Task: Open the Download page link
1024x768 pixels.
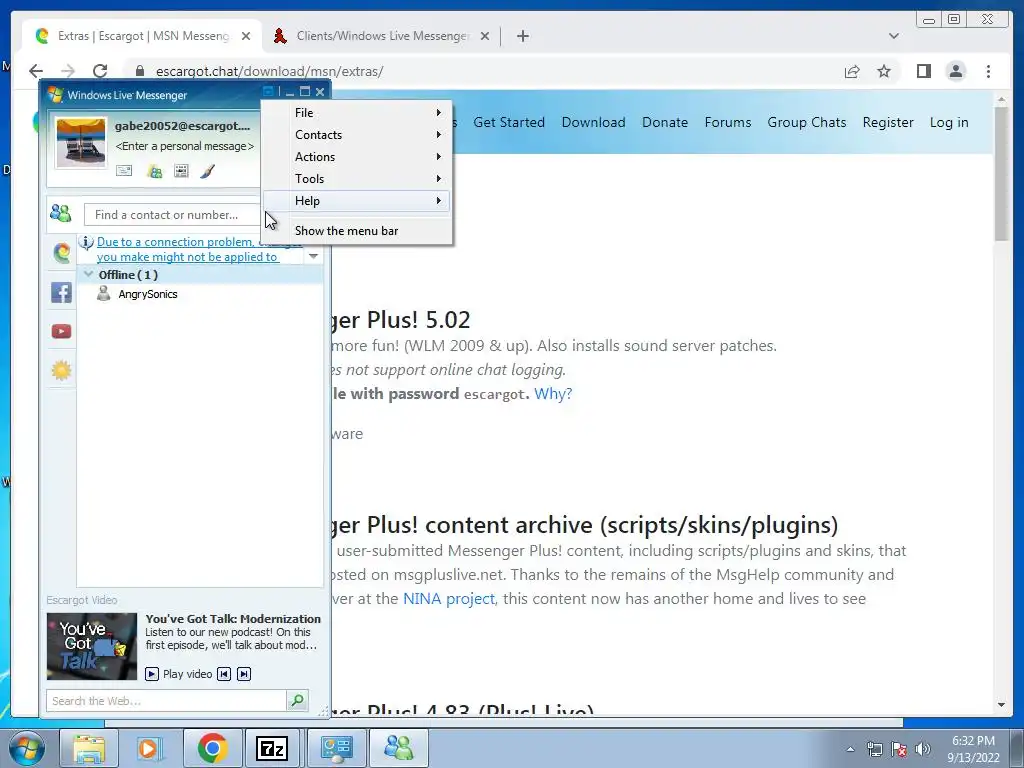Action: coord(594,122)
